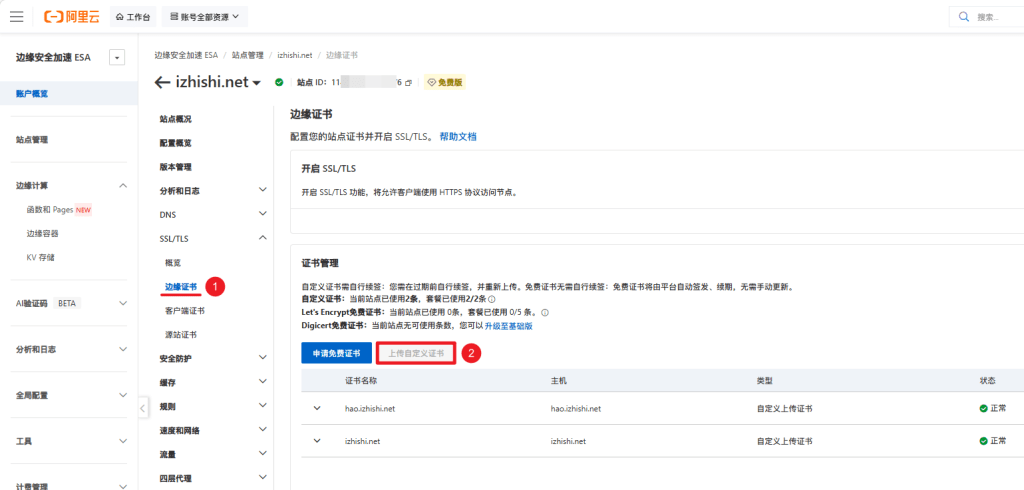Open KV 存储 page

(40, 257)
